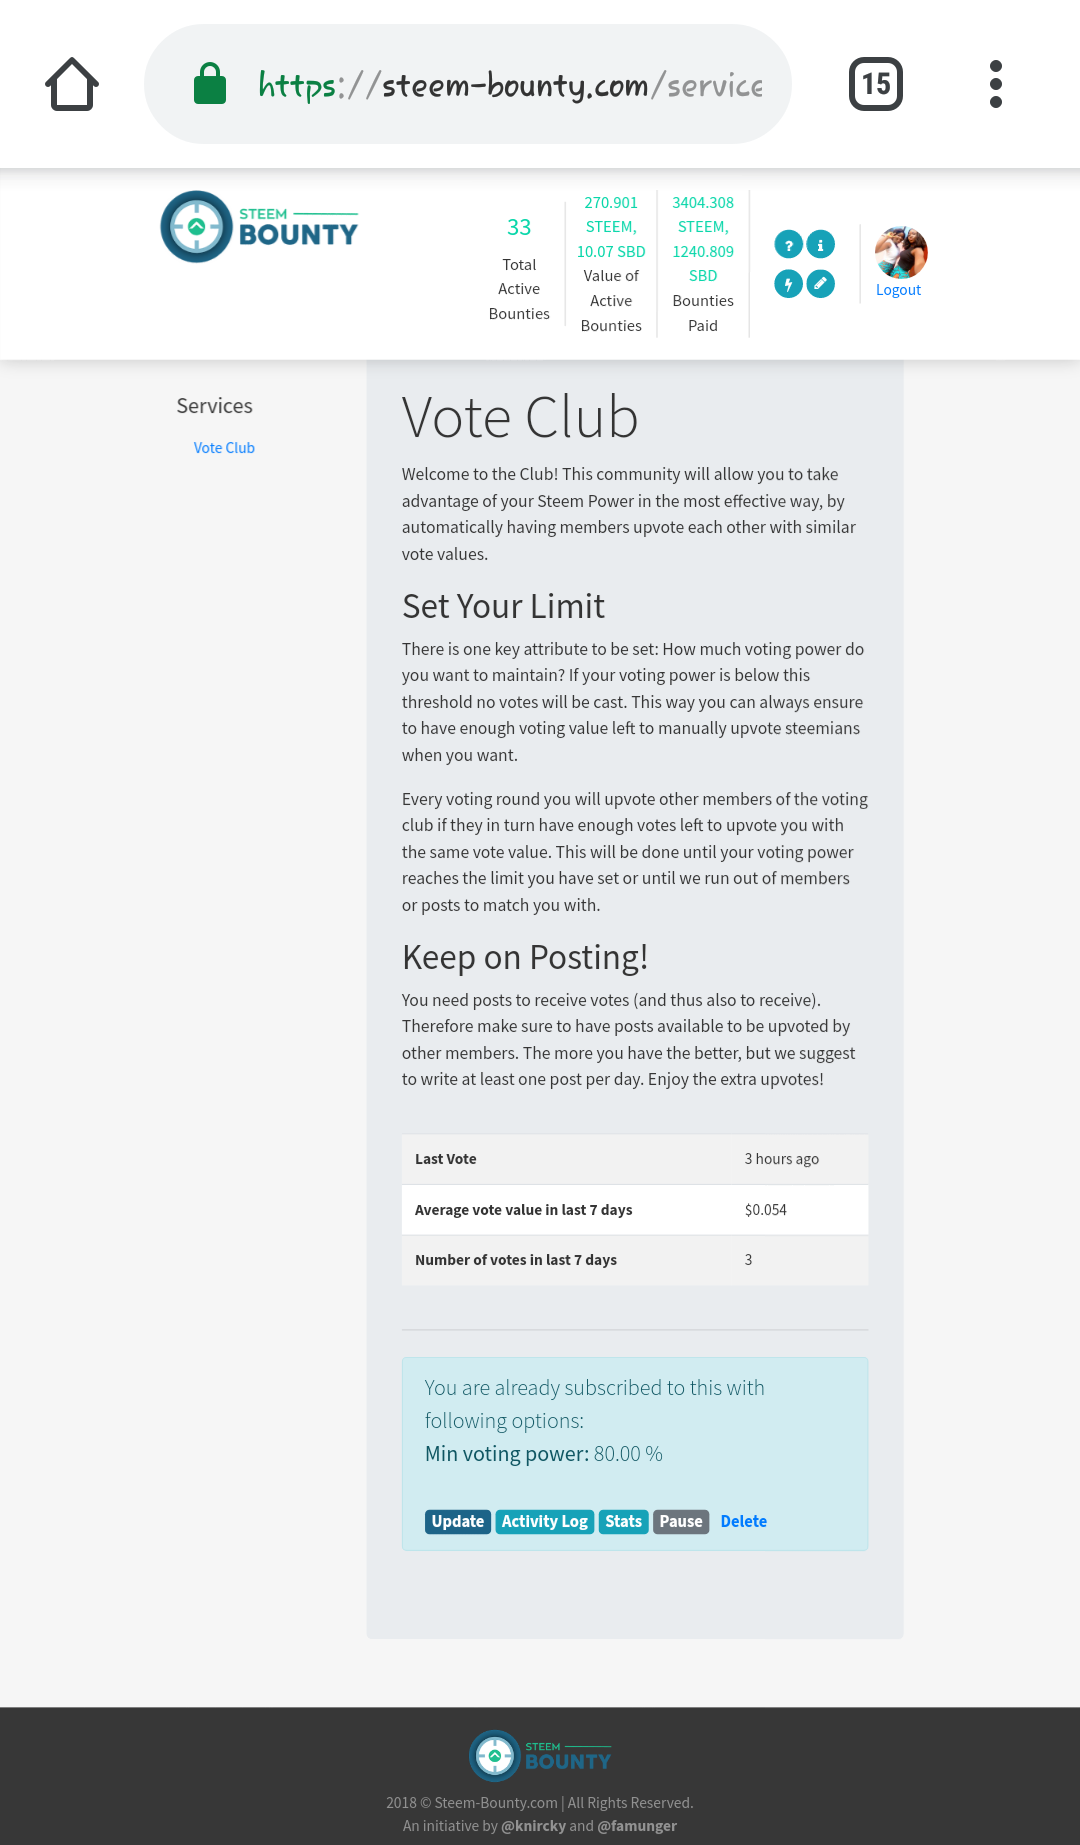Click the lightning bolt icon

[788, 284]
